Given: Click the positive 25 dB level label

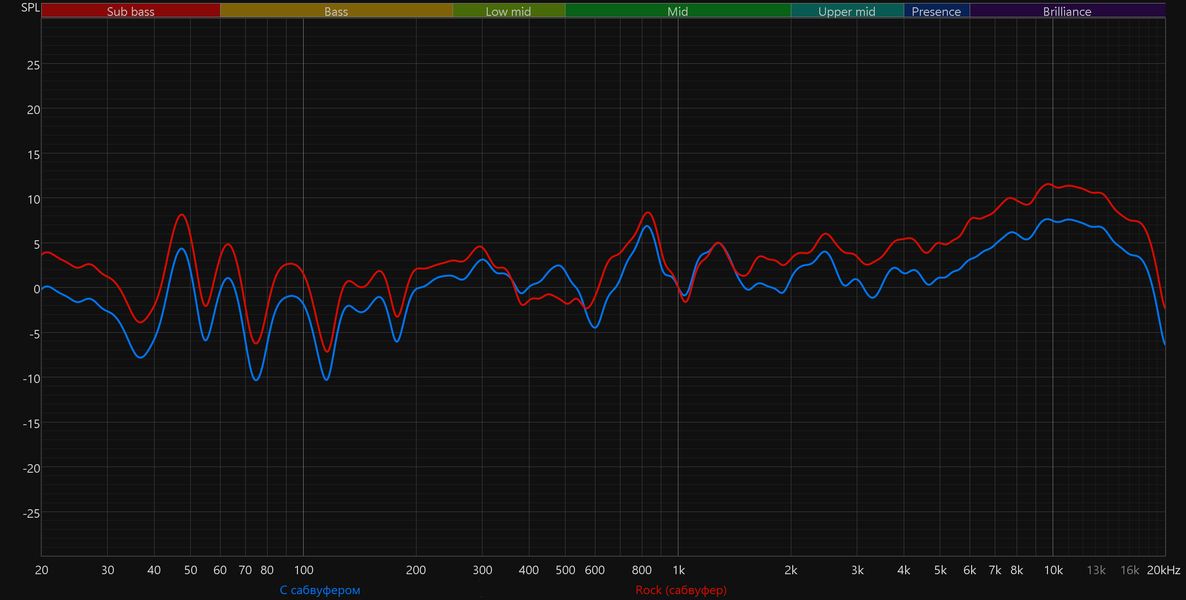Looking at the screenshot, I should pyautogui.click(x=33, y=64).
